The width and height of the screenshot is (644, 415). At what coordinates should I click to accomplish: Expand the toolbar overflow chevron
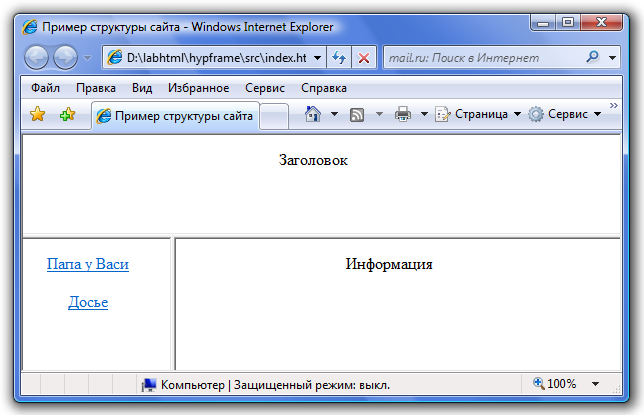point(614,106)
